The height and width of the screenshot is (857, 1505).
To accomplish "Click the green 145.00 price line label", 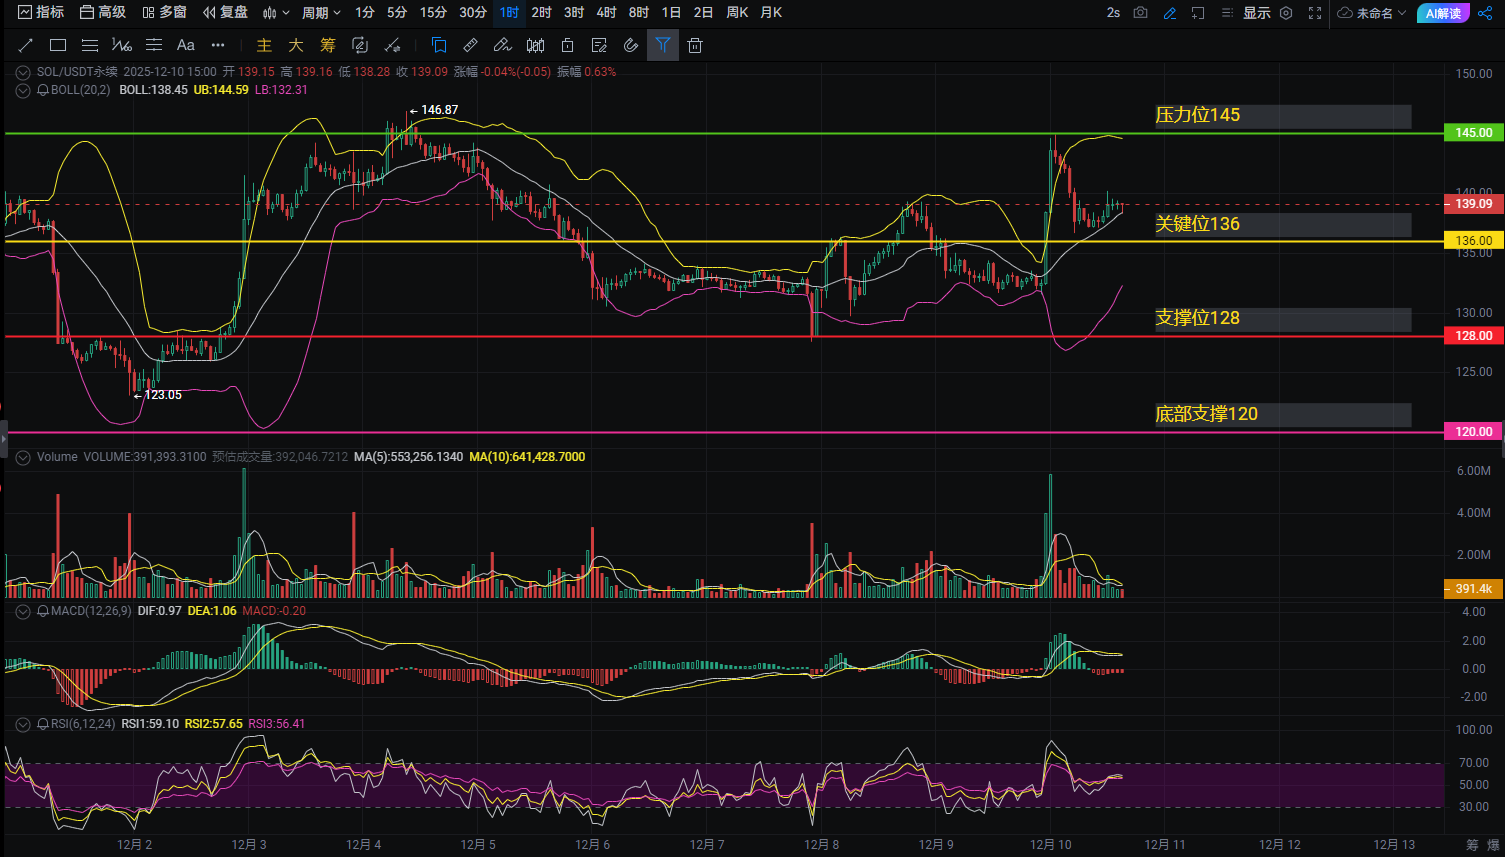I will click(x=1473, y=133).
